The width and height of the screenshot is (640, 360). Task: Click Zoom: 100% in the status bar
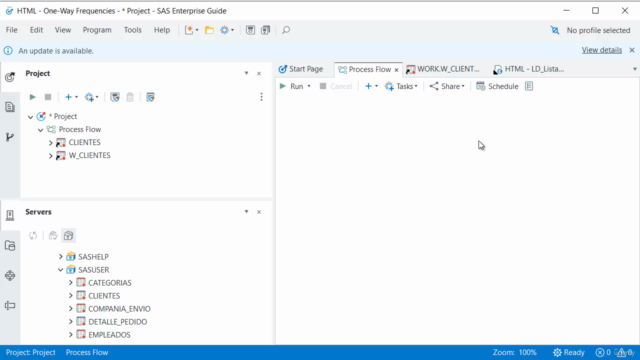pyautogui.click(x=515, y=352)
